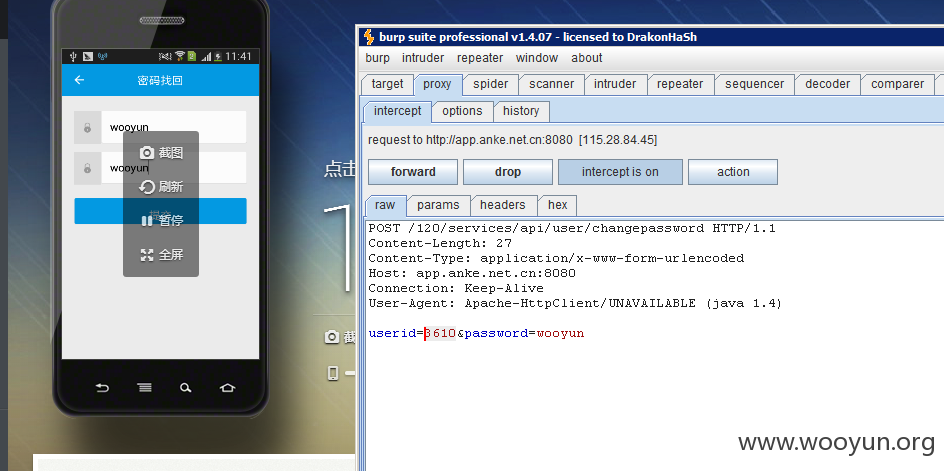
Task: Click the Burp Suite lightning logo icon
Action: tap(369, 37)
